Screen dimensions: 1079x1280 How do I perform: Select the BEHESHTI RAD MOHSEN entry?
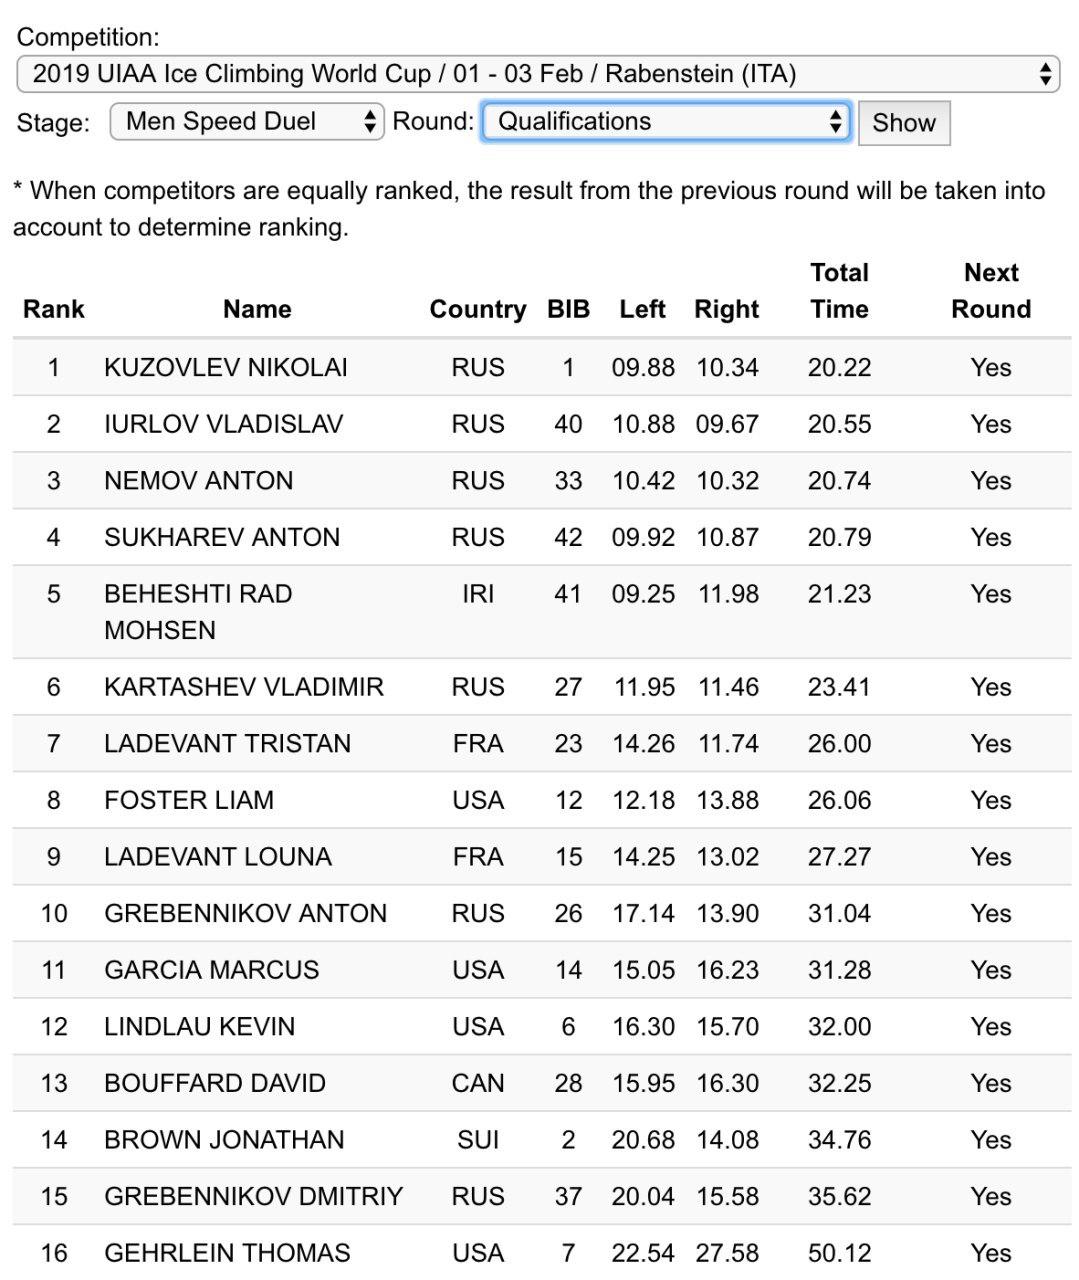tap(198, 611)
